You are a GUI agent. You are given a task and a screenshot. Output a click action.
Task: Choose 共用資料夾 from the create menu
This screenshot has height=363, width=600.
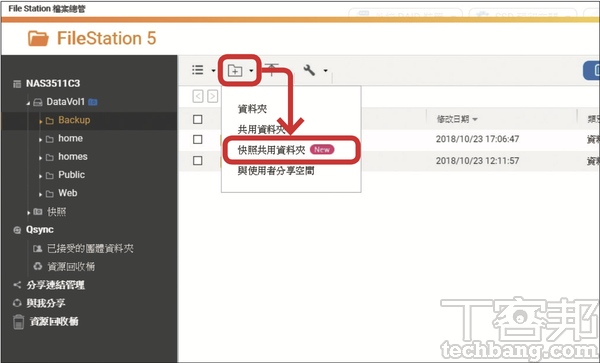pyautogui.click(x=261, y=129)
